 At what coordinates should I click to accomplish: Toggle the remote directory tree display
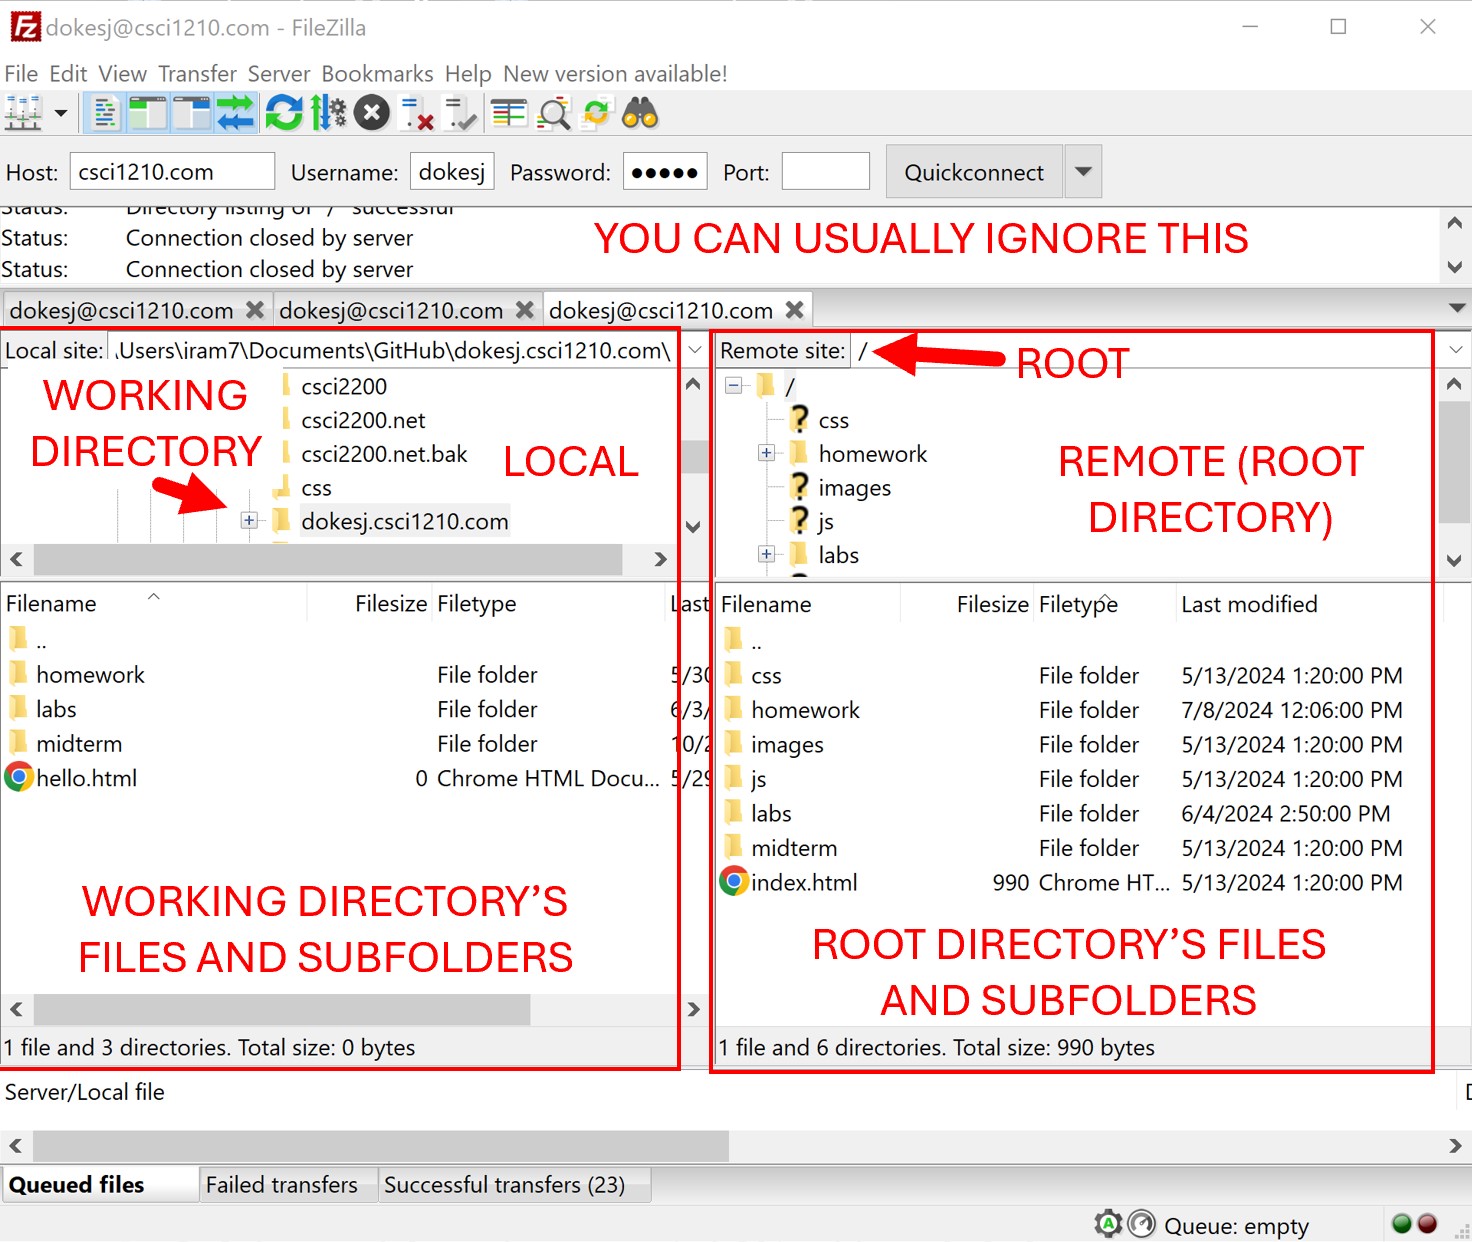(191, 114)
